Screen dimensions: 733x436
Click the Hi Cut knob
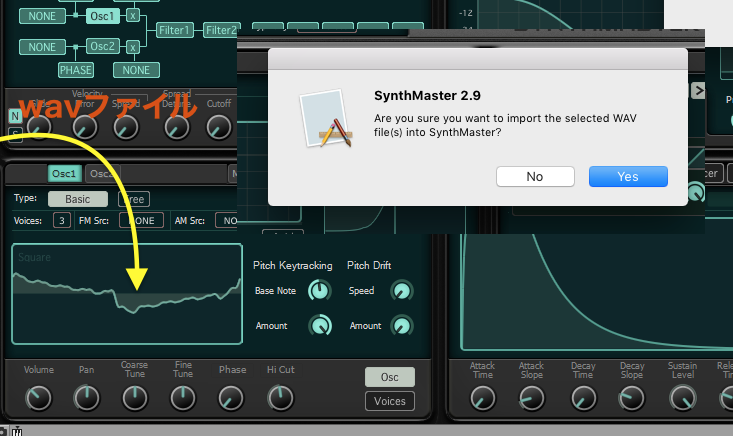pos(280,398)
